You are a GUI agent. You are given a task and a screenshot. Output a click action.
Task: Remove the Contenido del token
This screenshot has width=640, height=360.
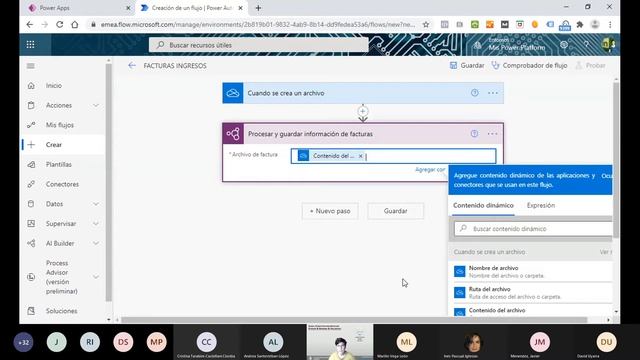[360, 156]
